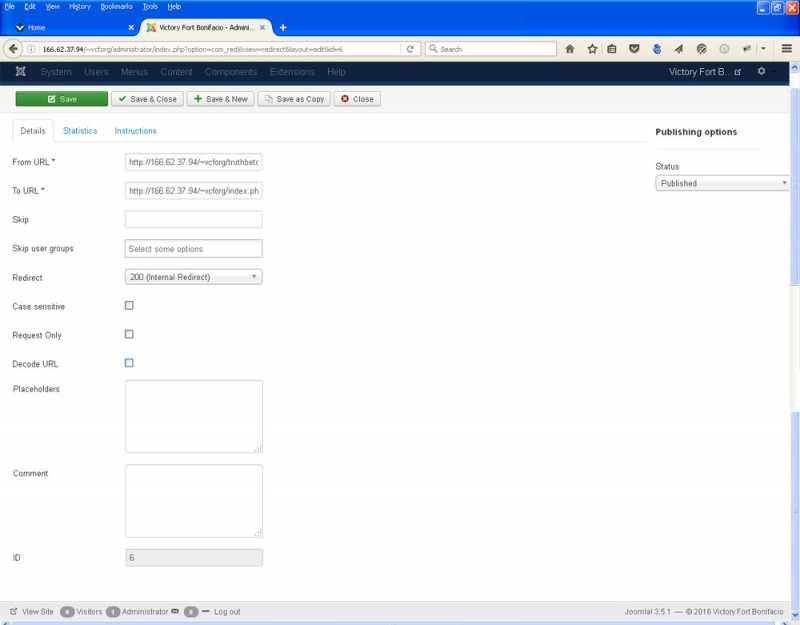Show bookmarks list icon in toolbar
The height and width of the screenshot is (625, 800).
point(612,49)
